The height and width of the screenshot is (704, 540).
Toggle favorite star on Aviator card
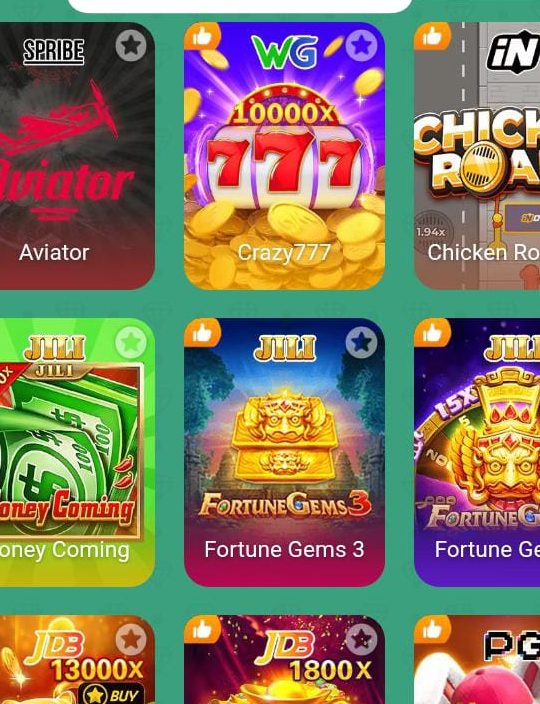click(x=131, y=45)
